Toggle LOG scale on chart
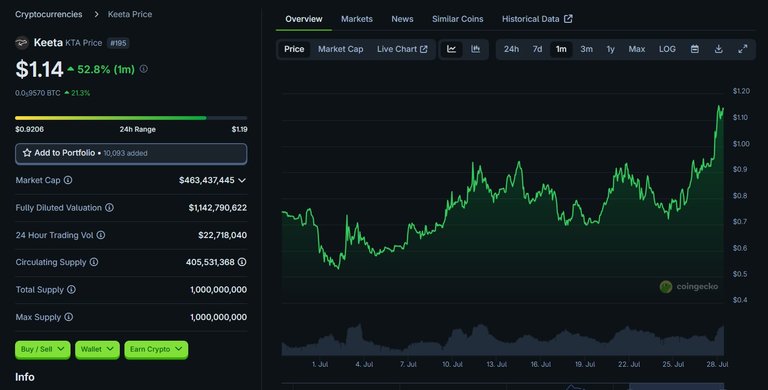 pos(667,49)
